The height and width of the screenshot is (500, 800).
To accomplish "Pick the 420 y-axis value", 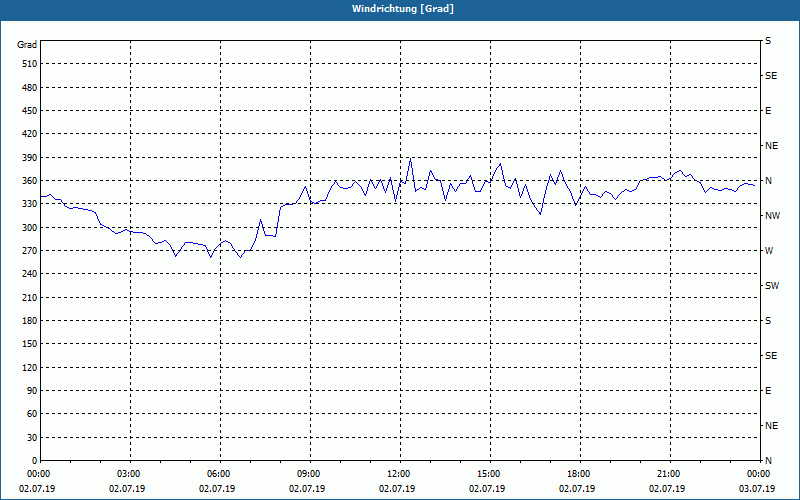I will (30, 134).
